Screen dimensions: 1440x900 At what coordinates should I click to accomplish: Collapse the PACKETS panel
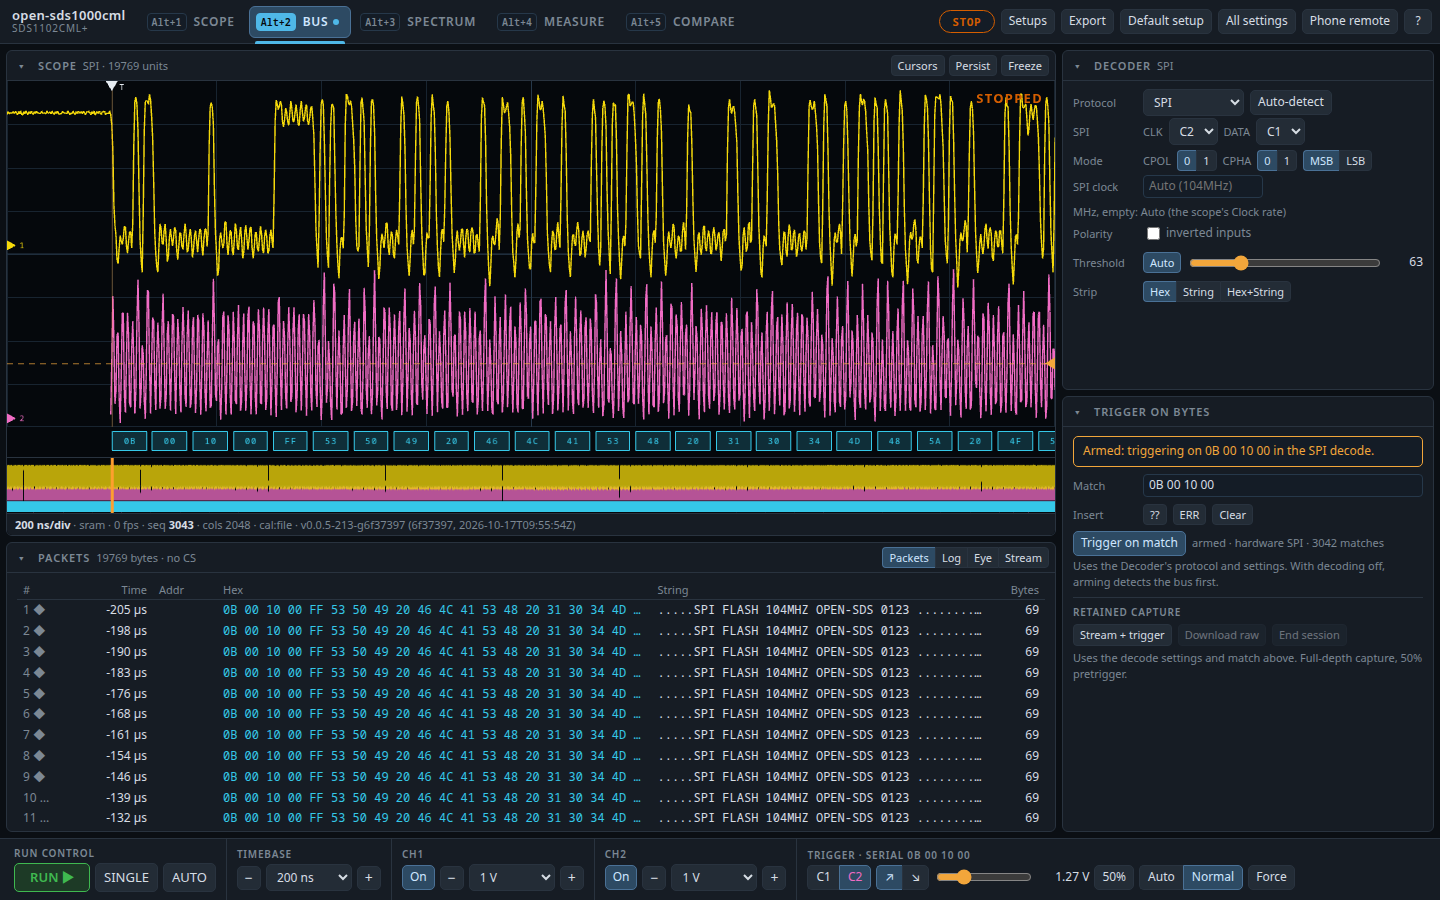[x=21, y=558]
